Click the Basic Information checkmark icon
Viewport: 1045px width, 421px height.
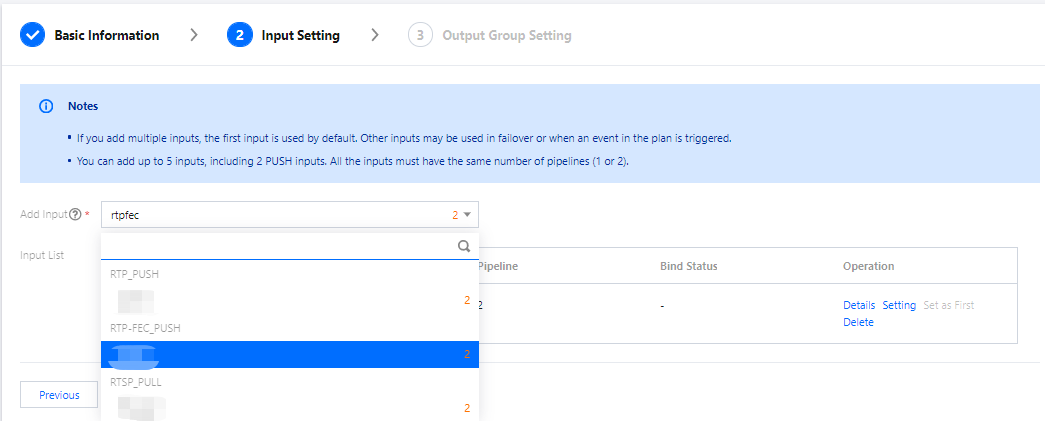[33, 35]
